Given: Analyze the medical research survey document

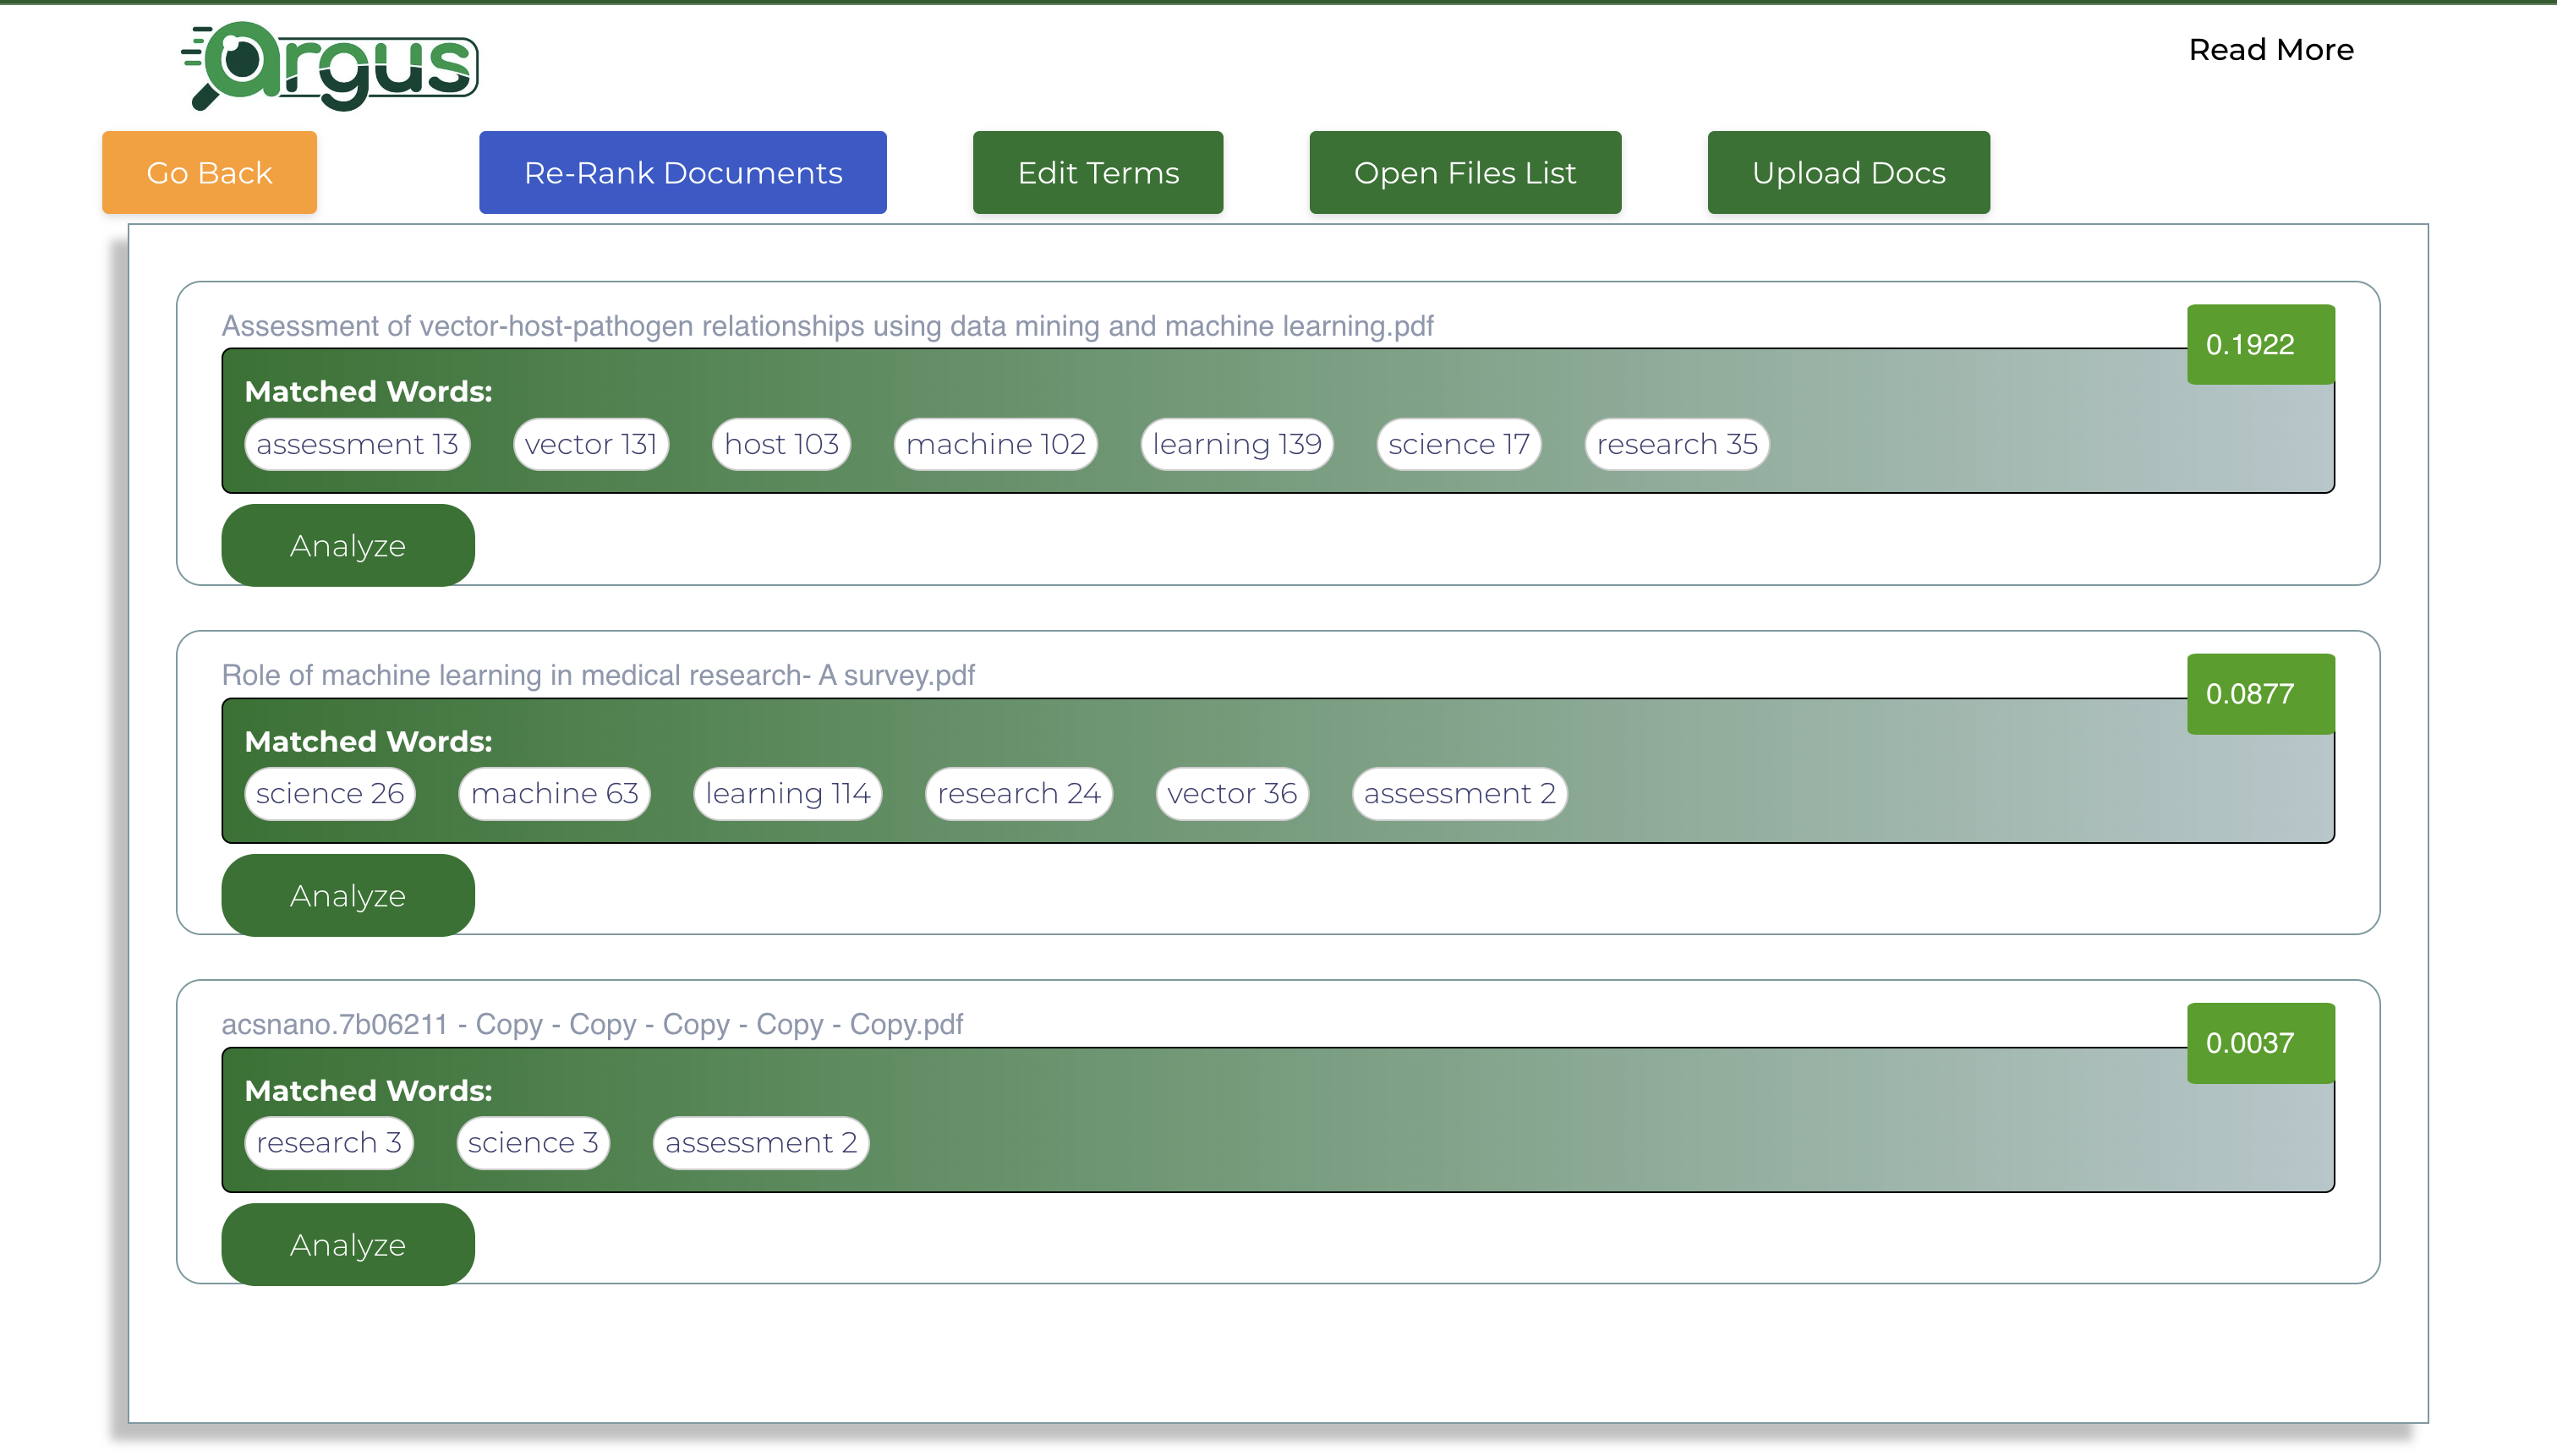Looking at the screenshot, I should click(x=348, y=896).
